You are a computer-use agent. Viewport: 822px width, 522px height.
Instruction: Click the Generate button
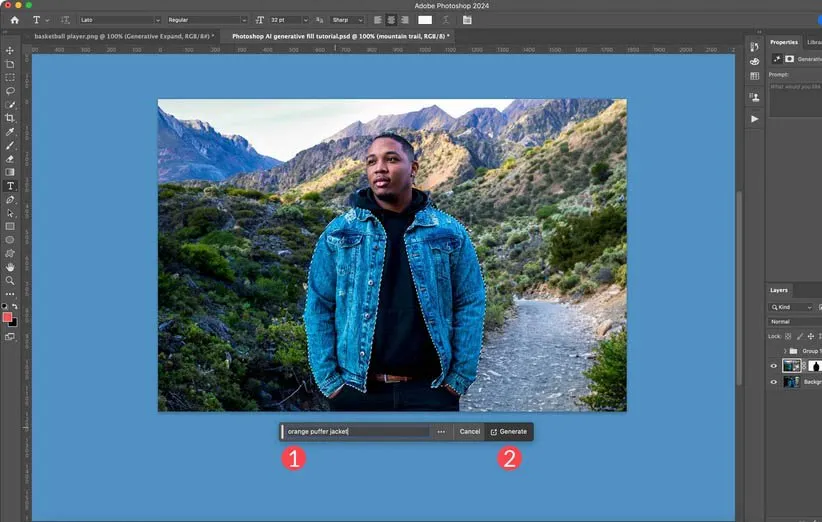click(508, 432)
